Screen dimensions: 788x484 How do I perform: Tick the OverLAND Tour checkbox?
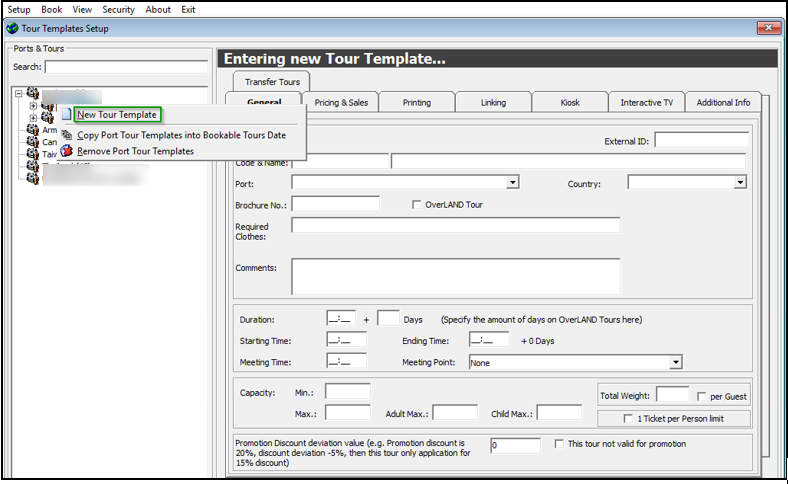tap(416, 205)
